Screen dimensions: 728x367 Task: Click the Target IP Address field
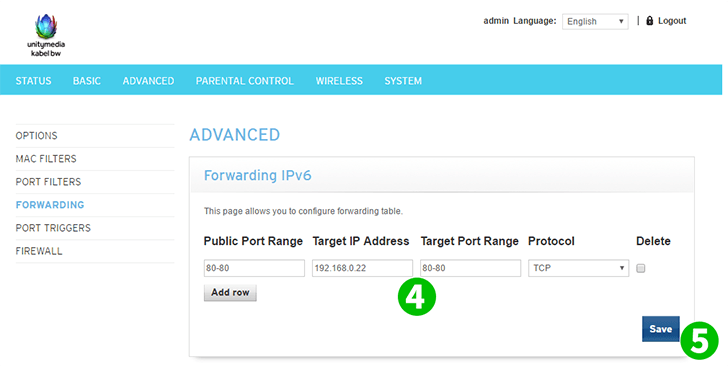[362, 268]
